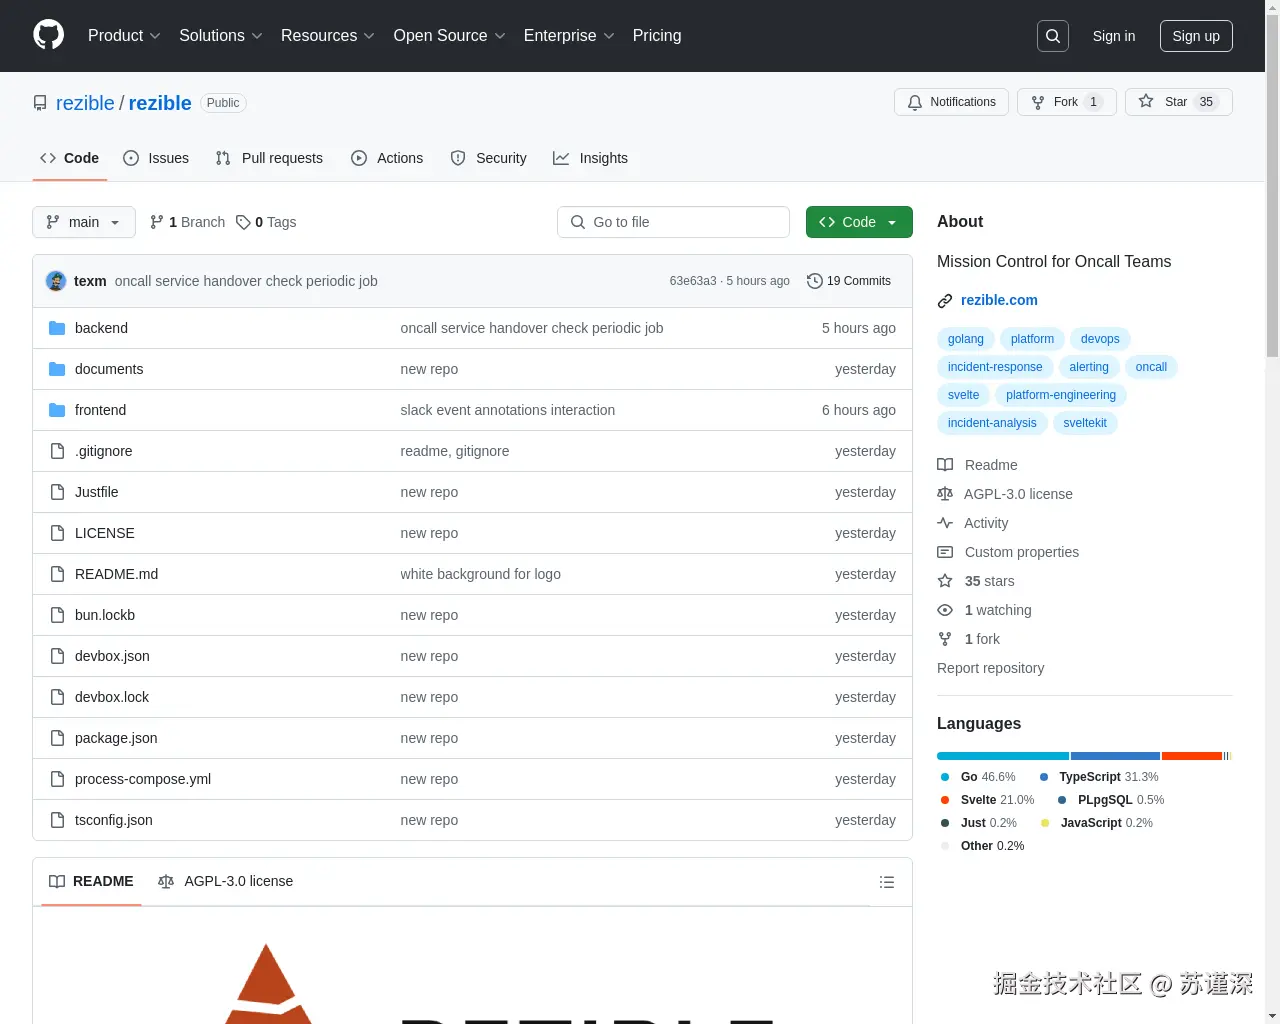Image resolution: width=1280 pixels, height=1024 pixels.
Task: Click the GitHub logo icon
Action: 48,35
